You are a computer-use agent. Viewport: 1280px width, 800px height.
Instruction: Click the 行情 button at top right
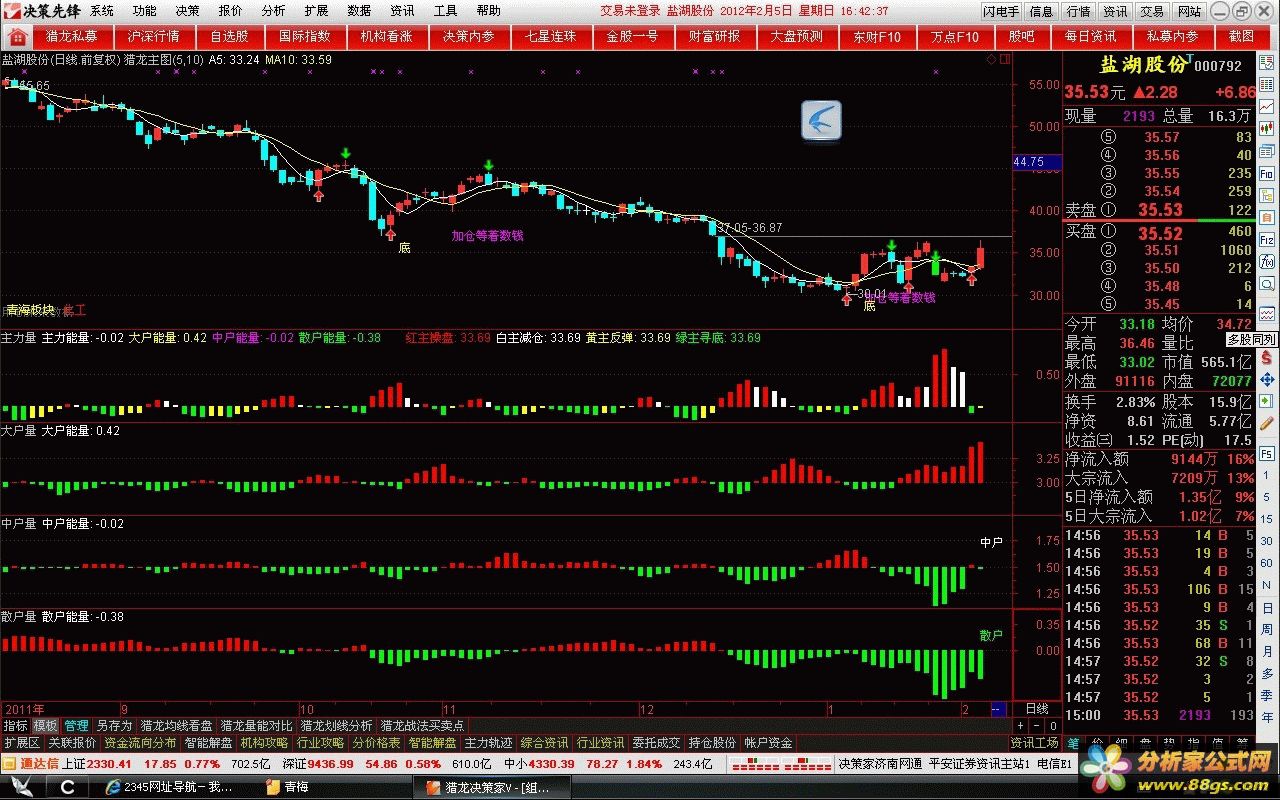1079,11
